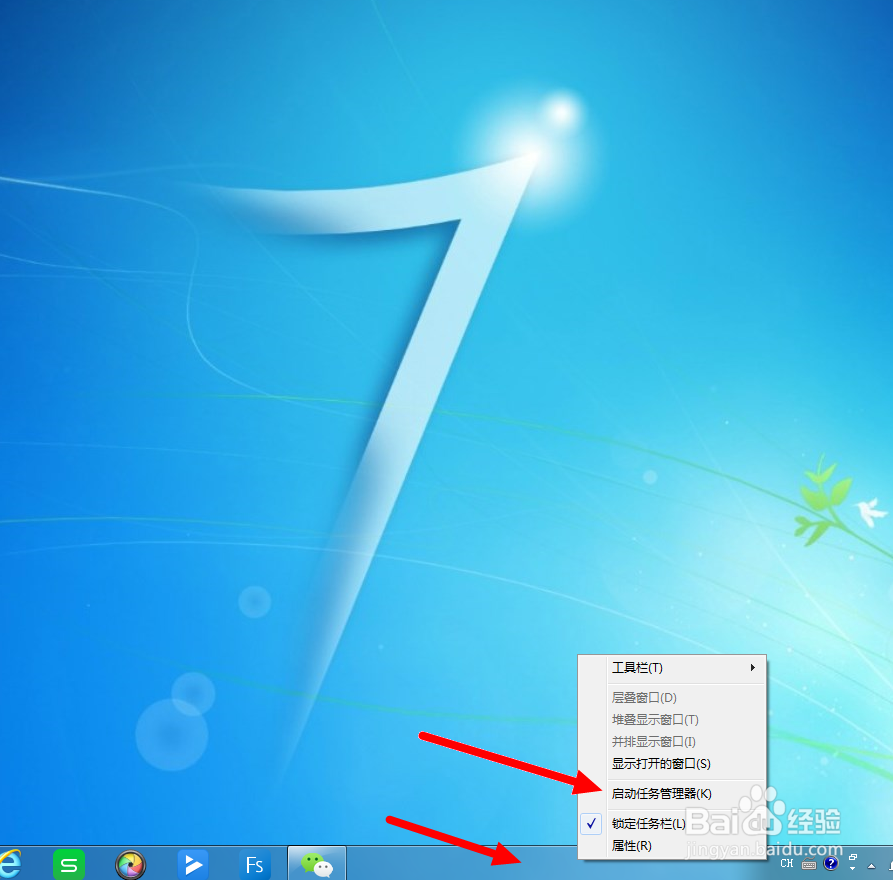Show hidden tray icons arrow
Viewport: 893px width, 880px height.
point(871,866)
